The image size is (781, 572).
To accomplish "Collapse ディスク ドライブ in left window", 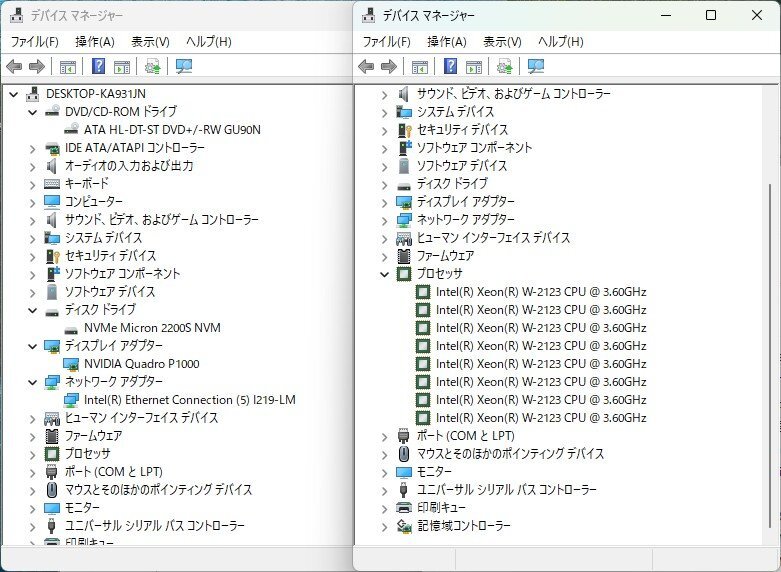I will pos(33,310).
